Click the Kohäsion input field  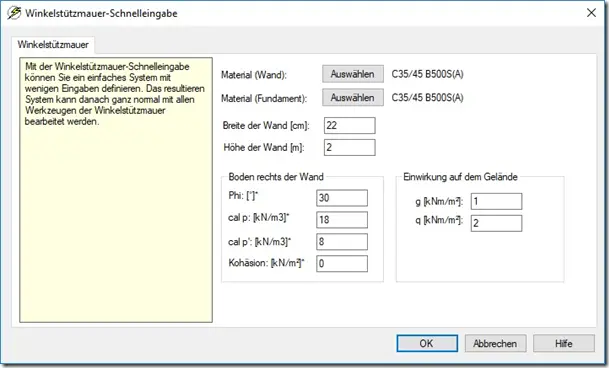tap(342, 263)
